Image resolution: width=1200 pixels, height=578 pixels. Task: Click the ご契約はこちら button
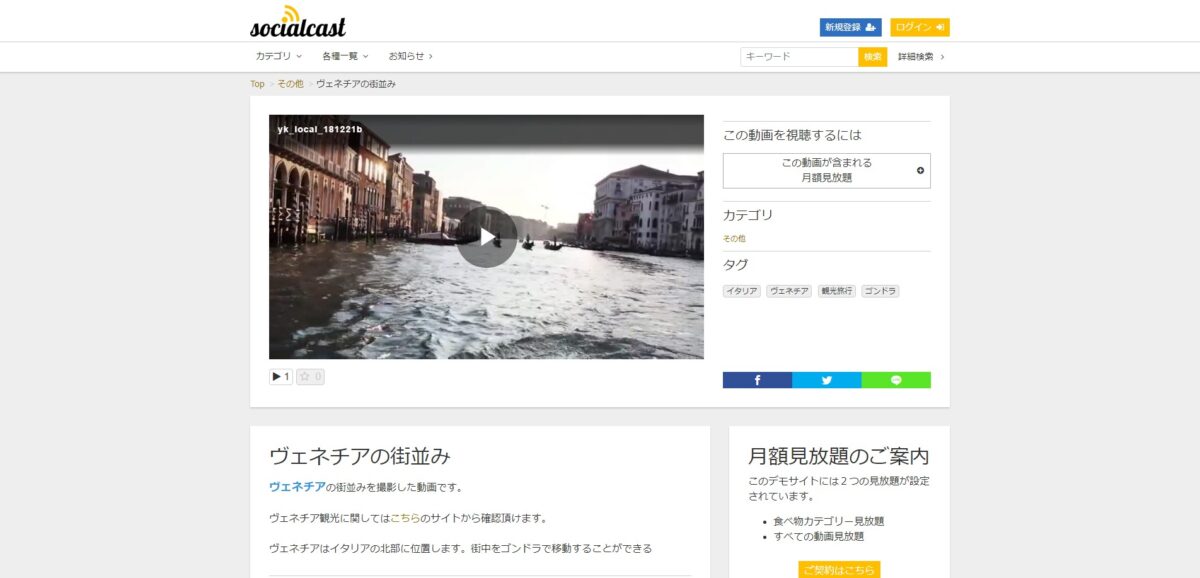839,570
